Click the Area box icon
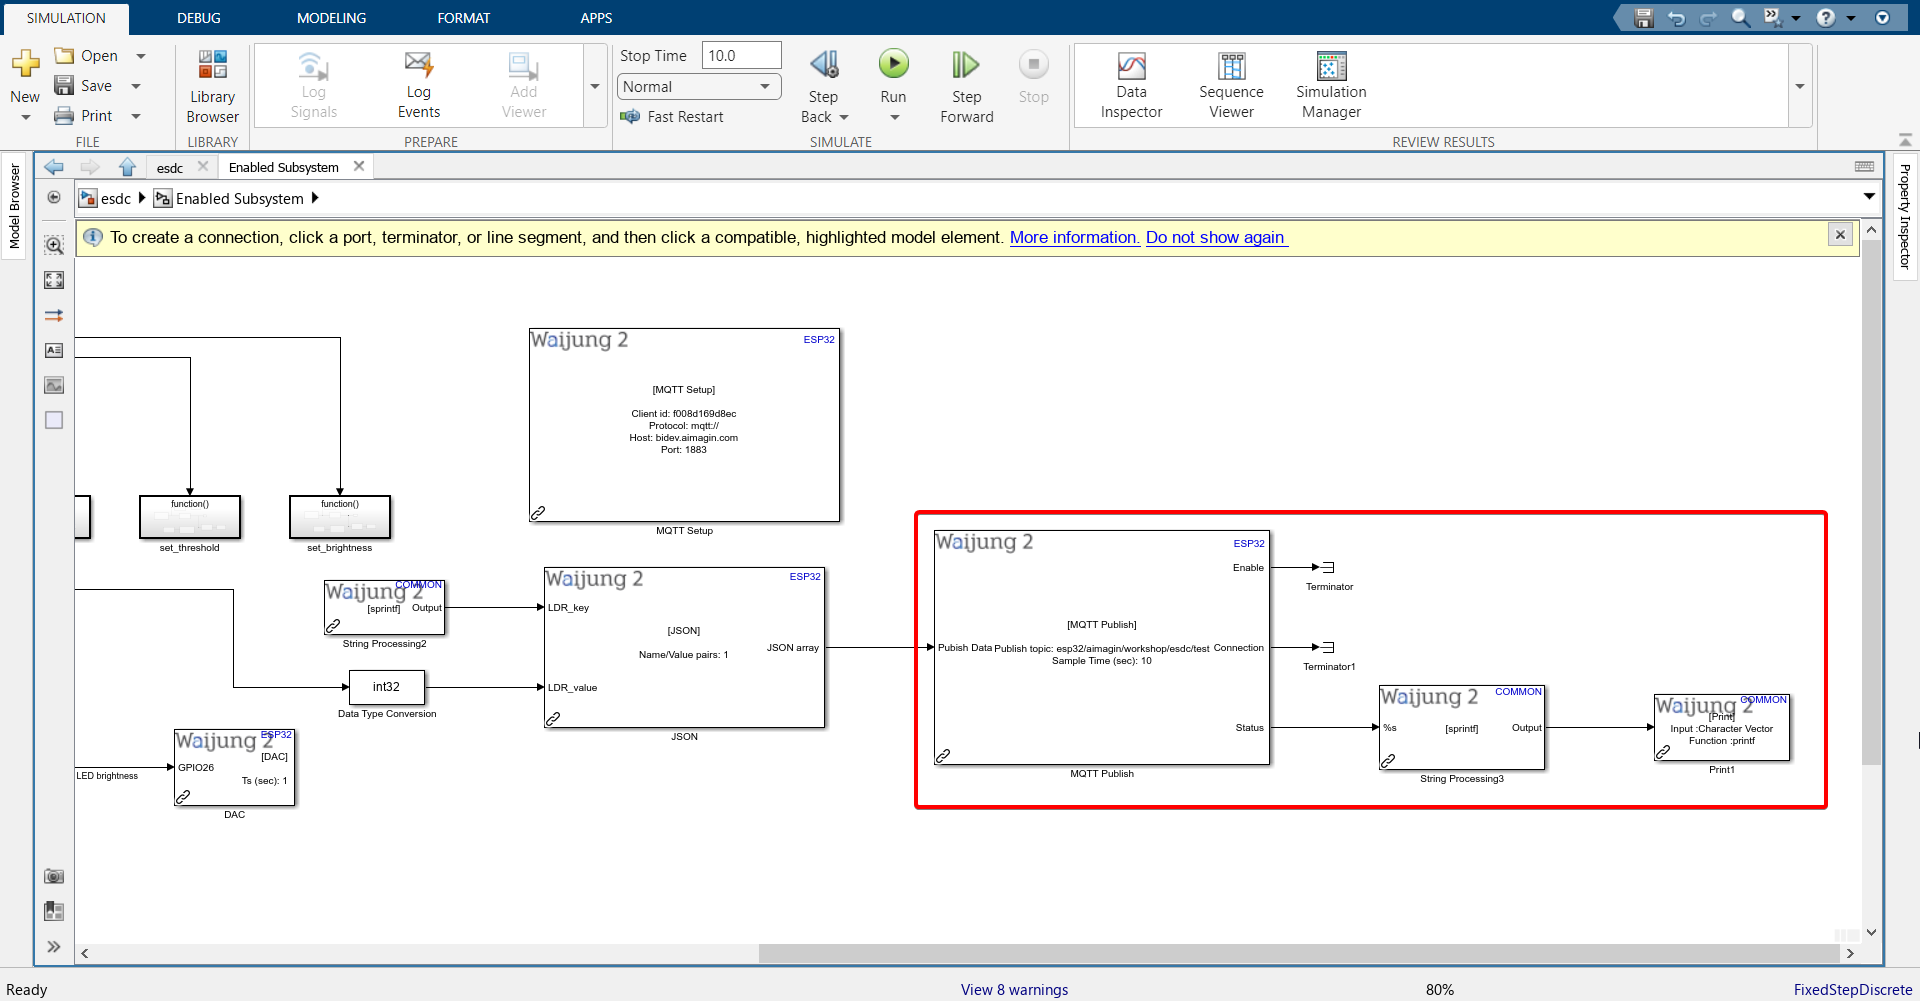This screenshot has width=1920, height=1001. point(54,420)
